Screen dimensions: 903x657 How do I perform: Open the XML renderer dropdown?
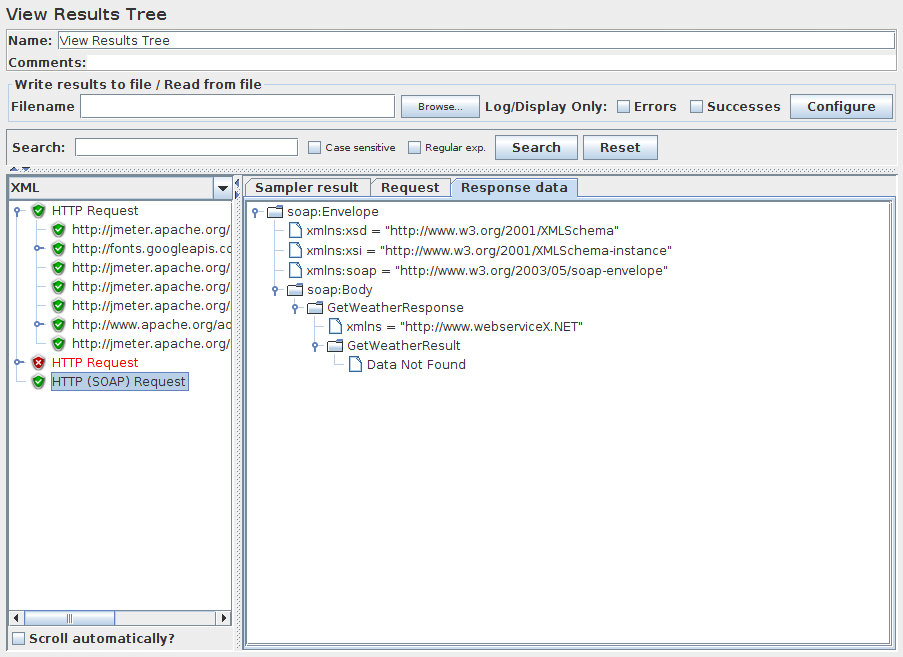(x=224, y=188)
